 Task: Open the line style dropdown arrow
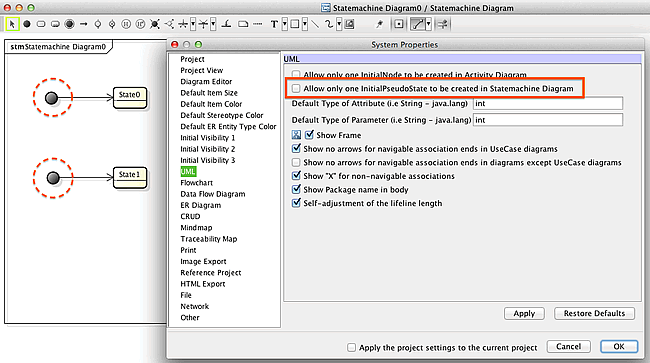click(428, 24)
